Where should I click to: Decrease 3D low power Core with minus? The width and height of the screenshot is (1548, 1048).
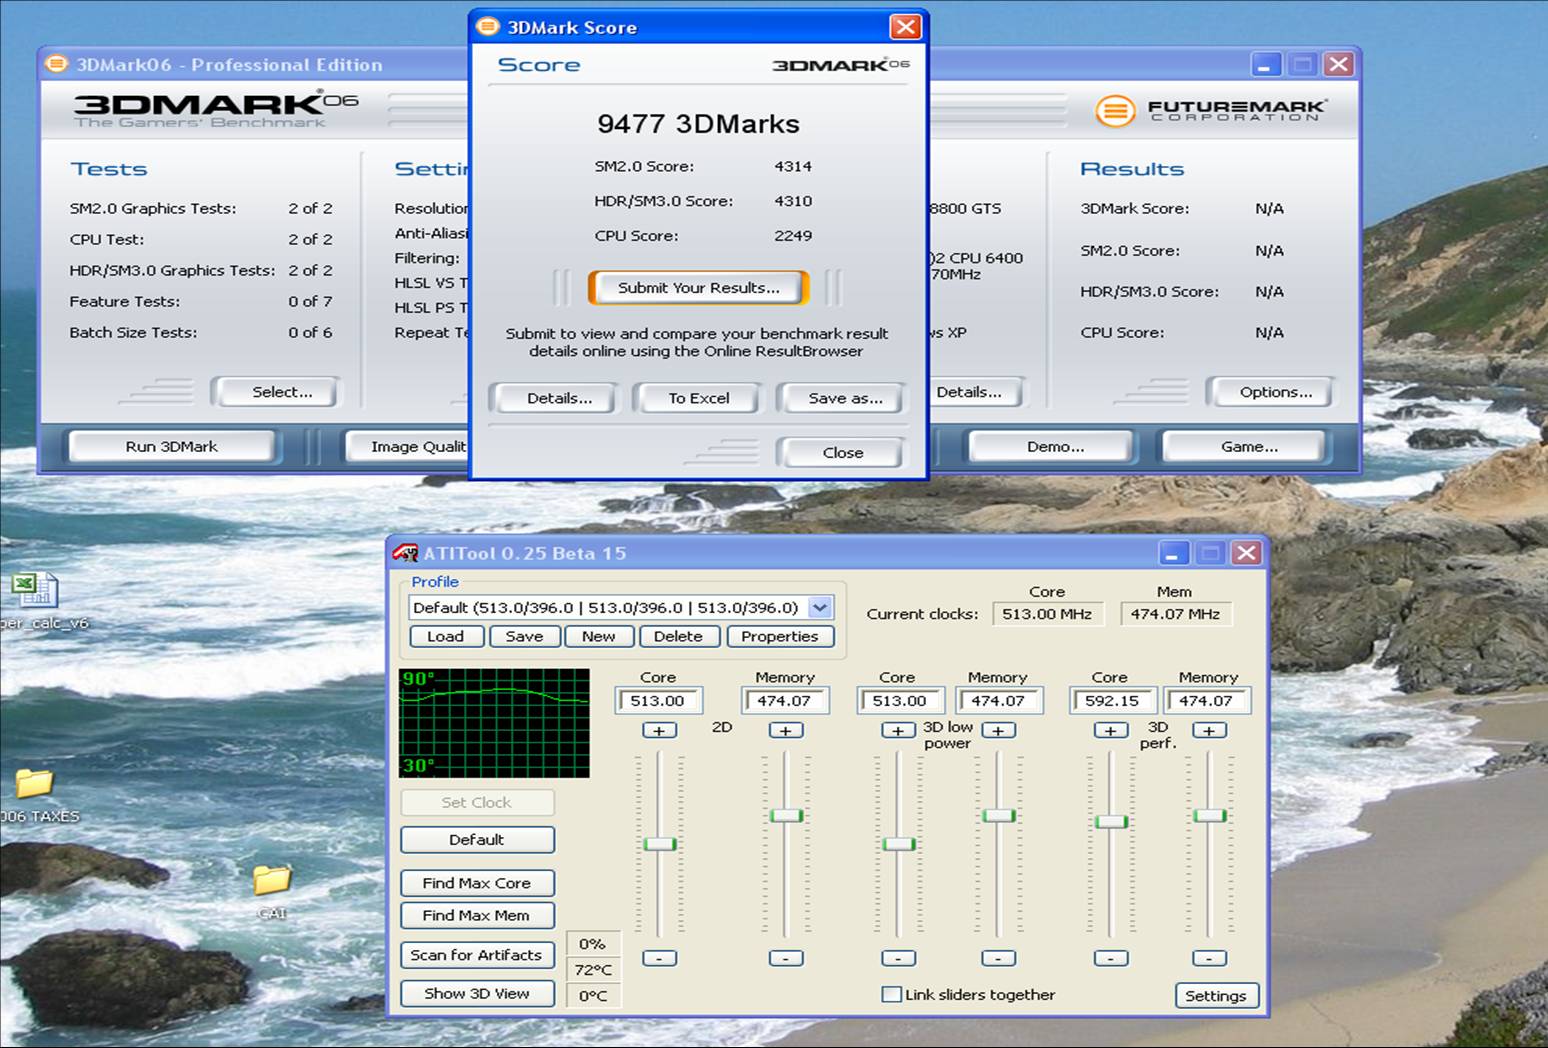click(x=898, y=958)
